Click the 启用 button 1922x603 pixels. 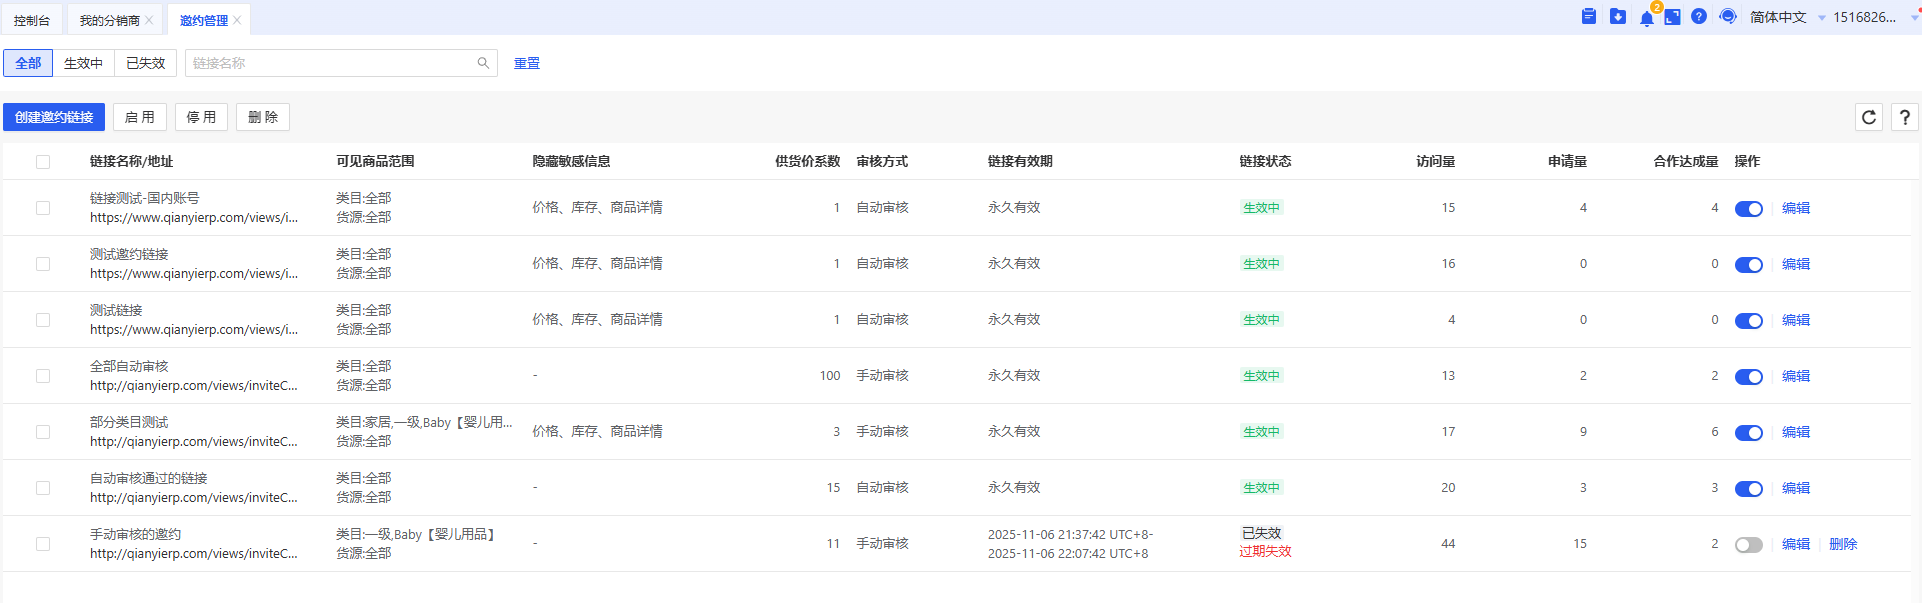click(x=140, y=117)
